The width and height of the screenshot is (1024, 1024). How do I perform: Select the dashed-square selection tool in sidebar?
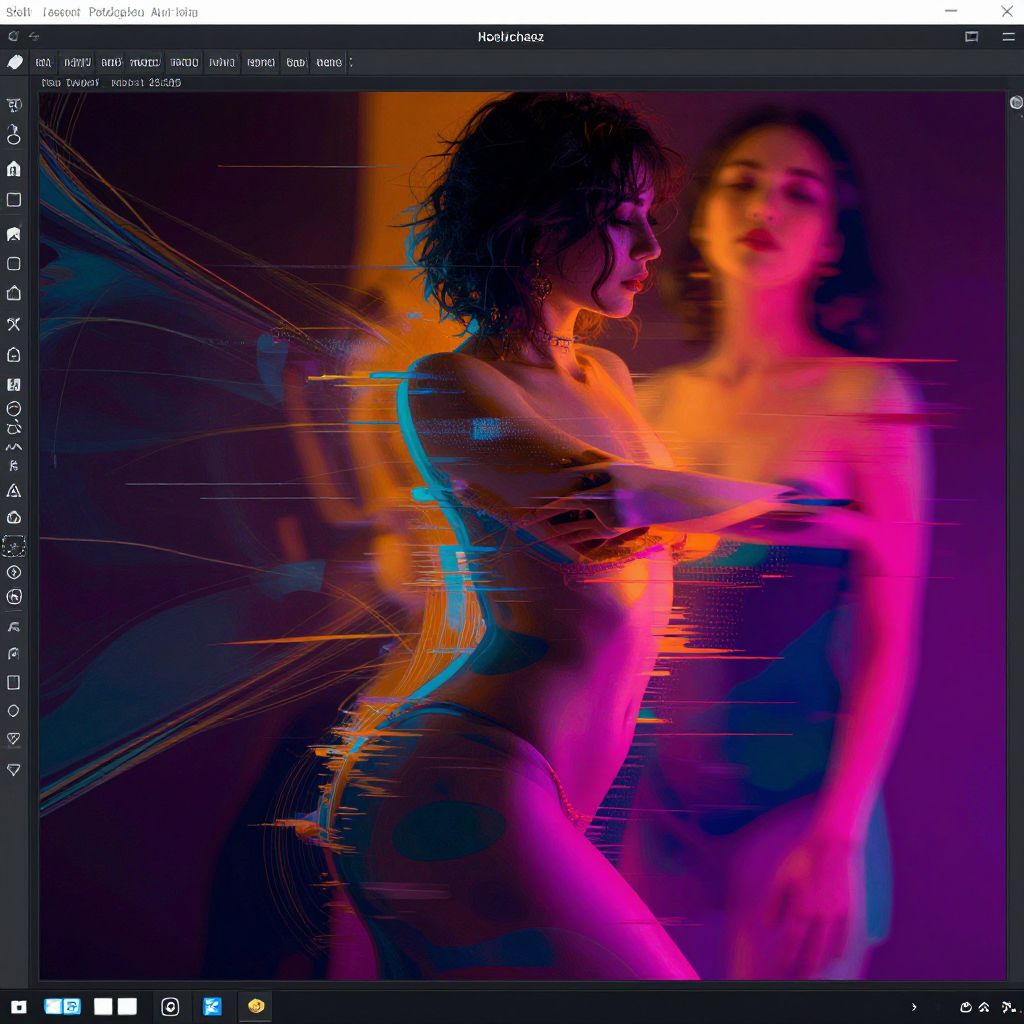pos(14,546)
